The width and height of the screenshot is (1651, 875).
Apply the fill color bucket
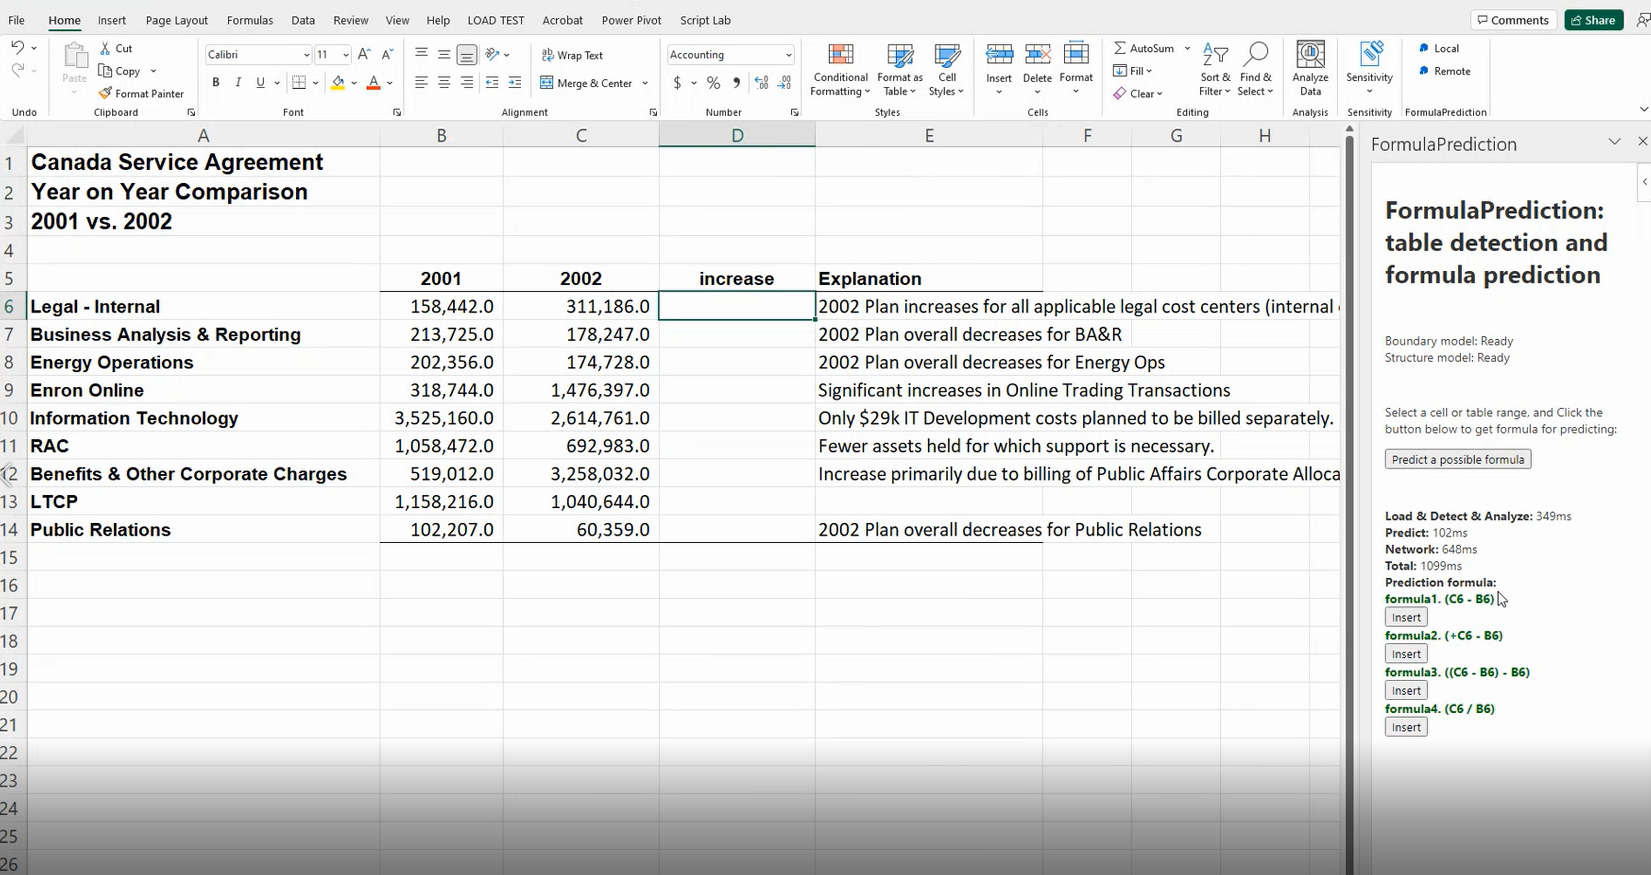click(x=338, y=83)
